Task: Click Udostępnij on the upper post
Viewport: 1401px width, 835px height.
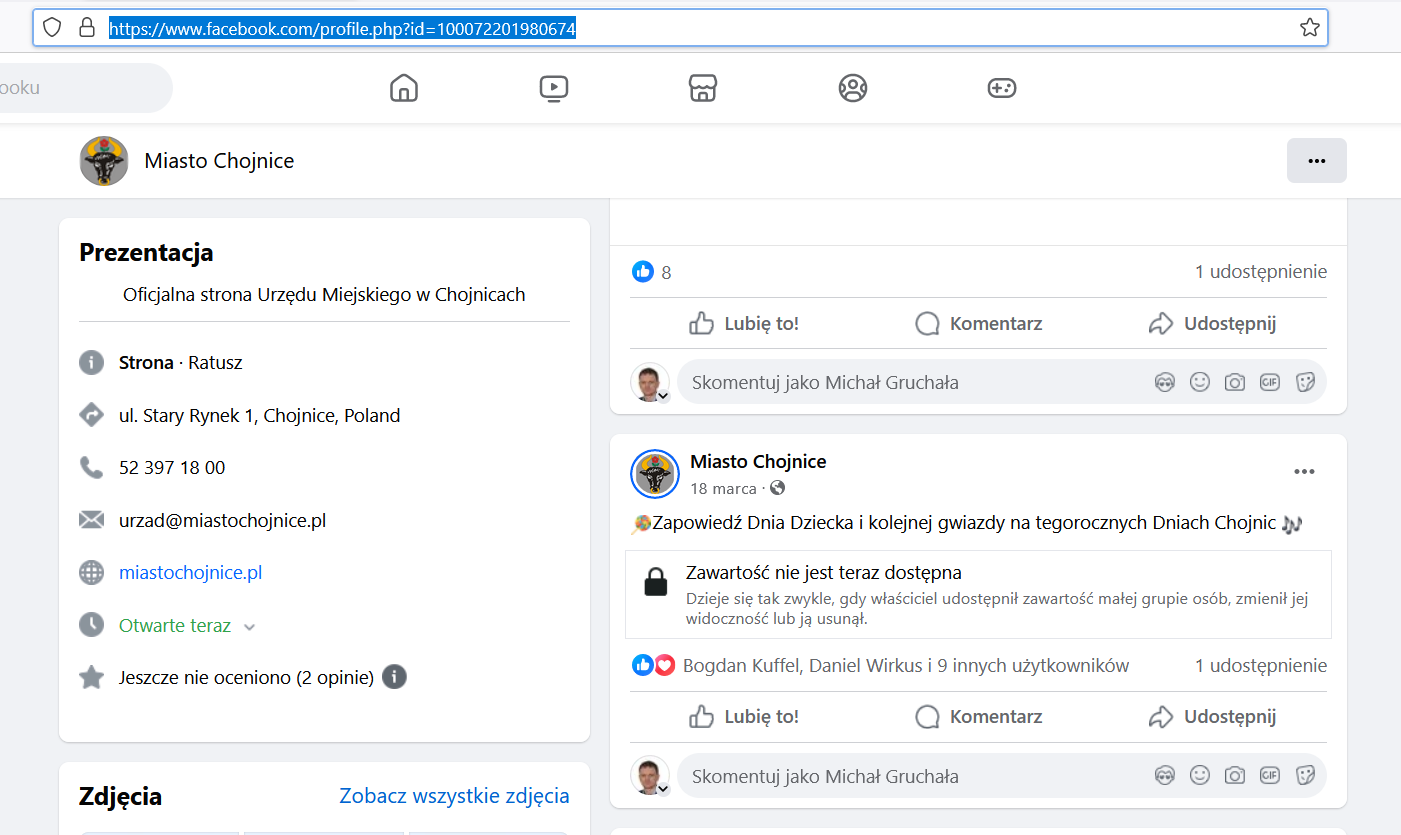Action: pos(1212,323)
